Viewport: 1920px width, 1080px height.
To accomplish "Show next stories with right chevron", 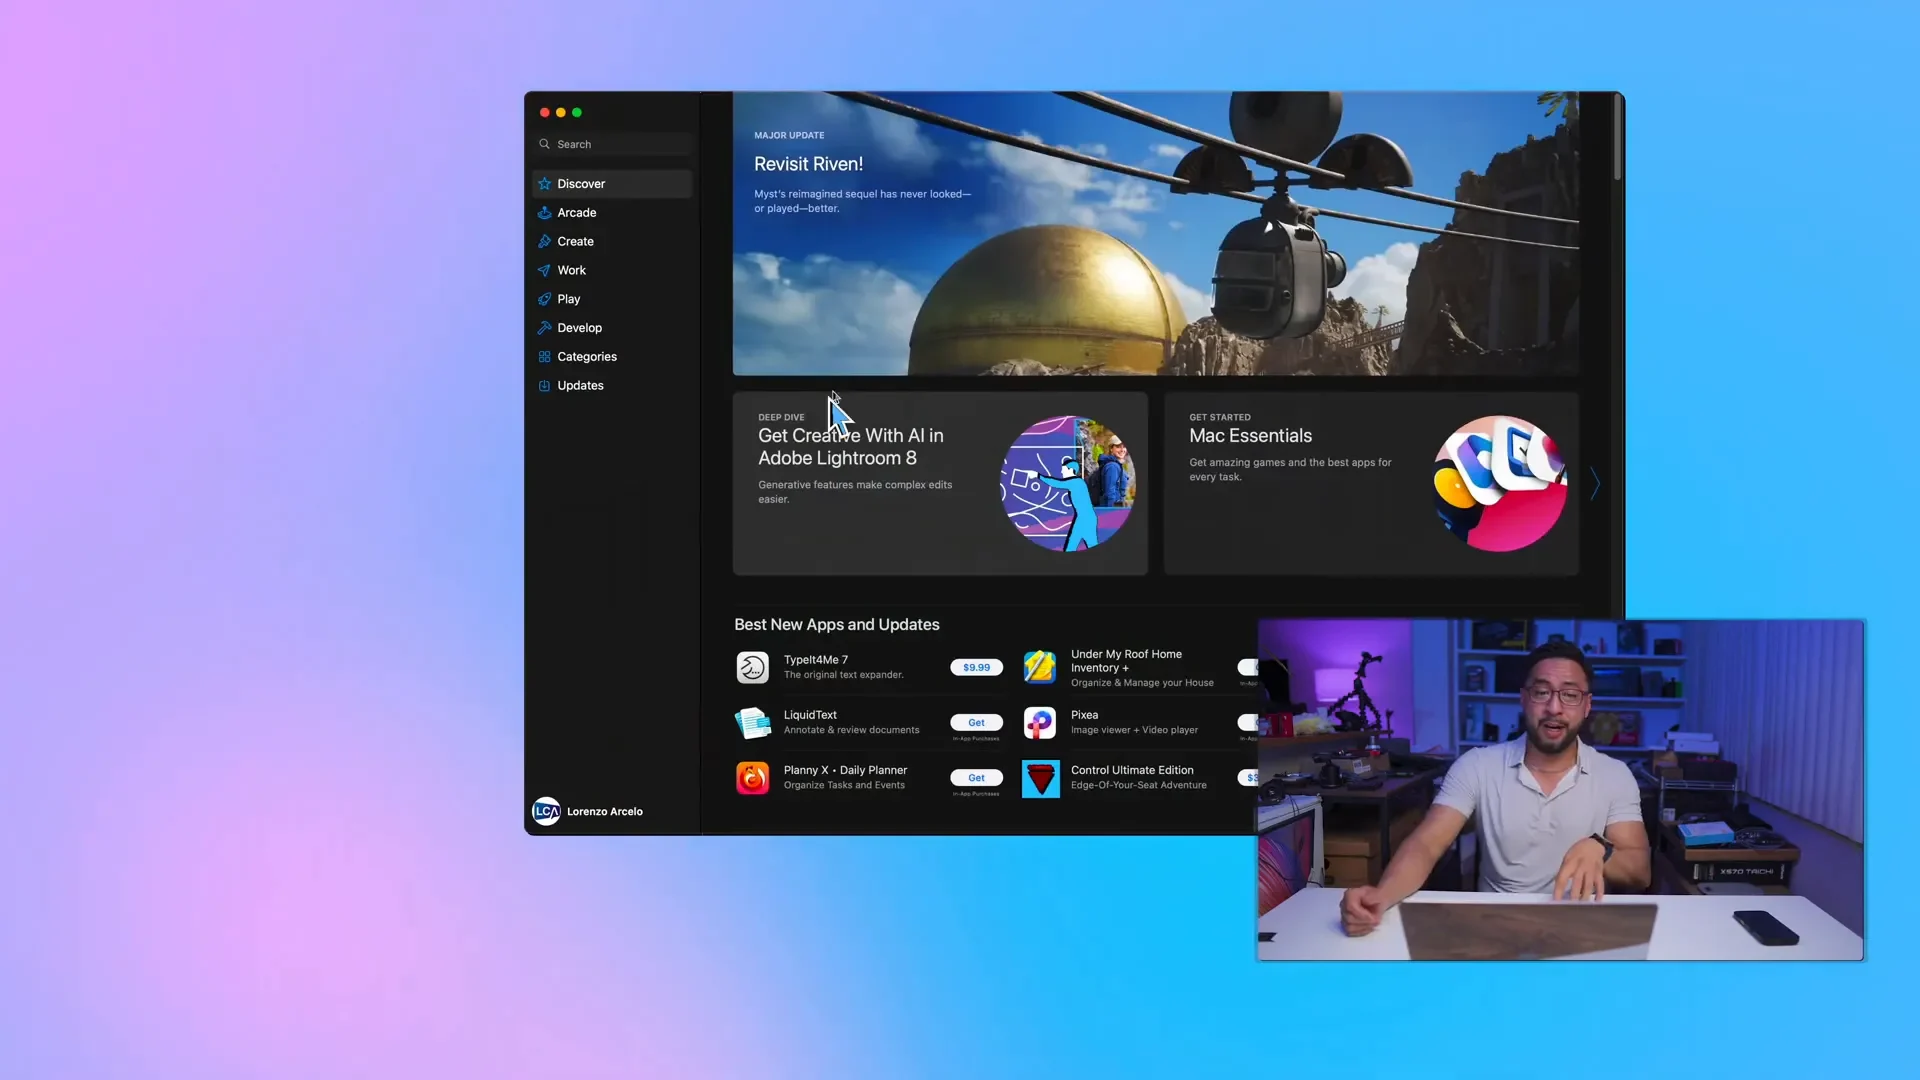I will pos(1595,485).
